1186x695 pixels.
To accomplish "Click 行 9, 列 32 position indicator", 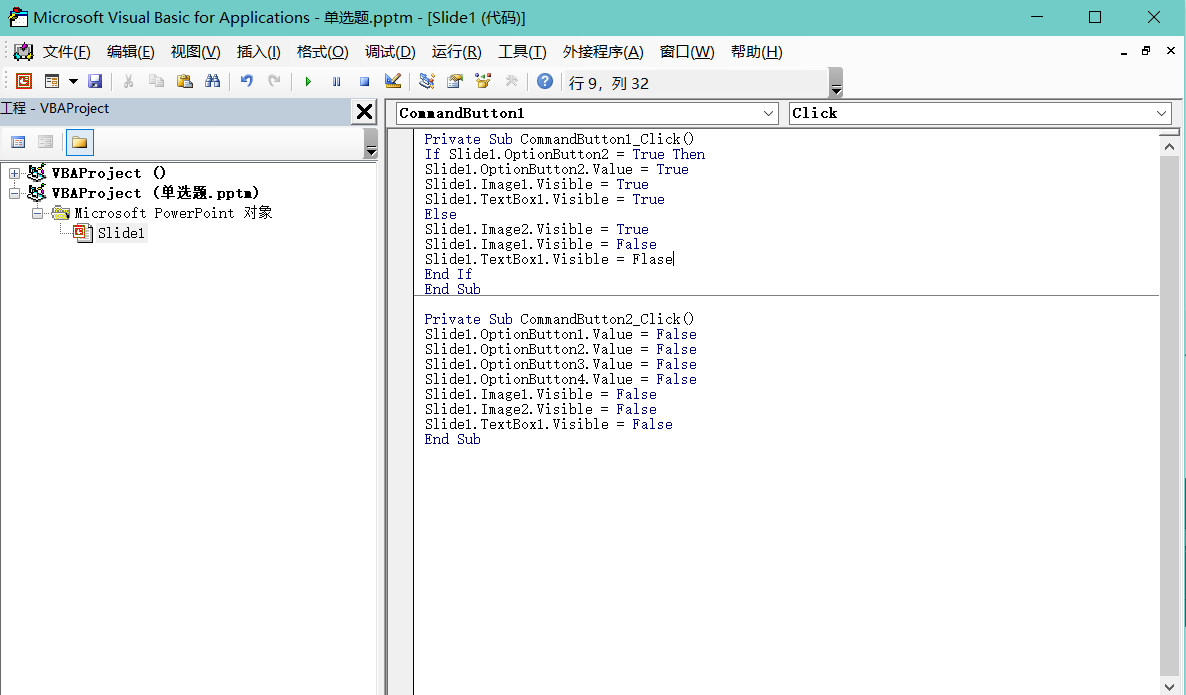I will pos(609,83).
